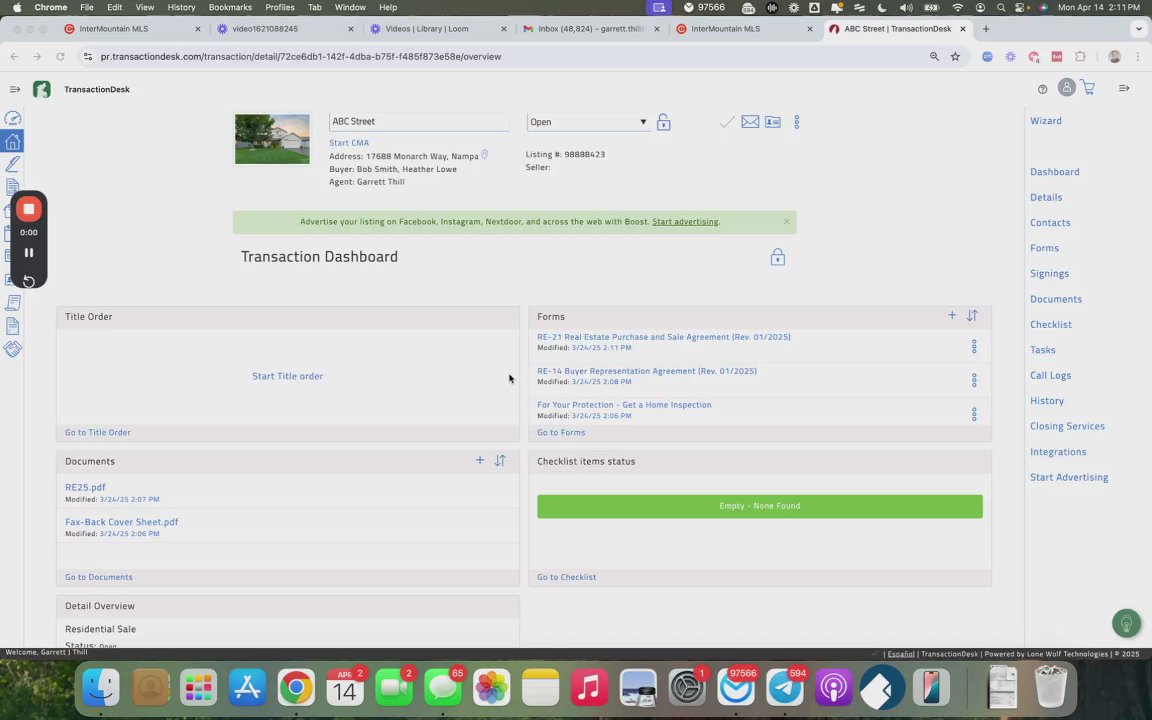Click the map pin beside the address
This screenshot has height=720, width=1152.
(485, 155)
